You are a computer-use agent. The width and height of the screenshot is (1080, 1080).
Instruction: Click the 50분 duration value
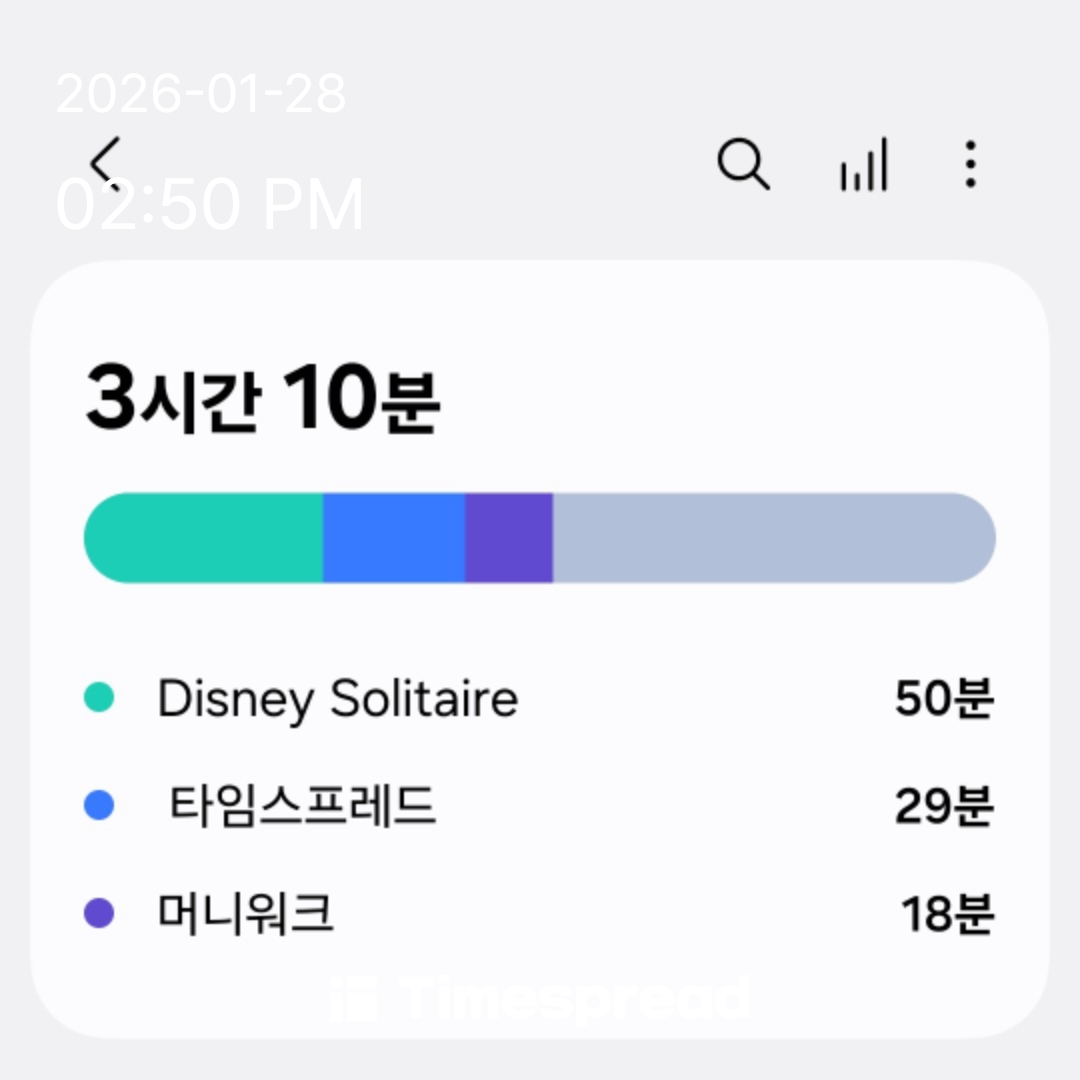[943, 698]
